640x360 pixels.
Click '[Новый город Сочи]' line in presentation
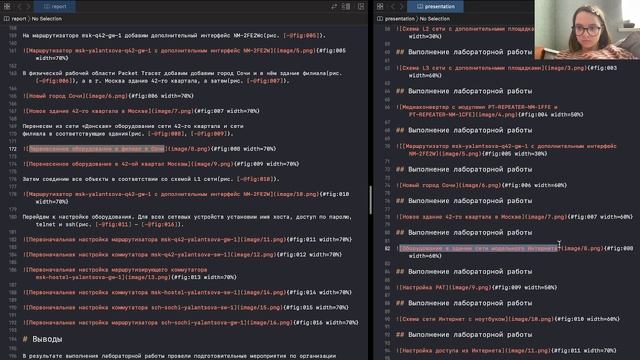tap(482, 185)
